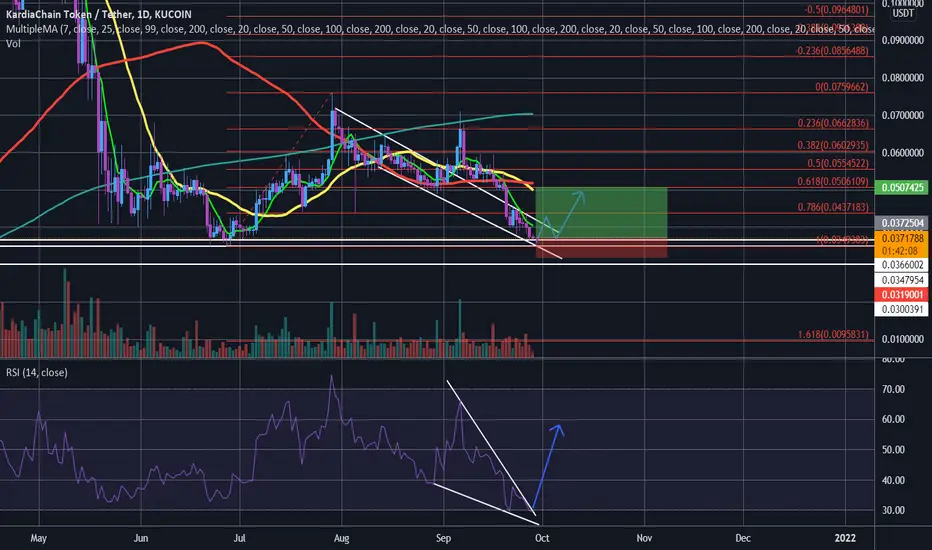This screenshot has height=550, width=932.
Task: Click the 0.0900000 price axis tick
Action: click(x=902, y=40)
